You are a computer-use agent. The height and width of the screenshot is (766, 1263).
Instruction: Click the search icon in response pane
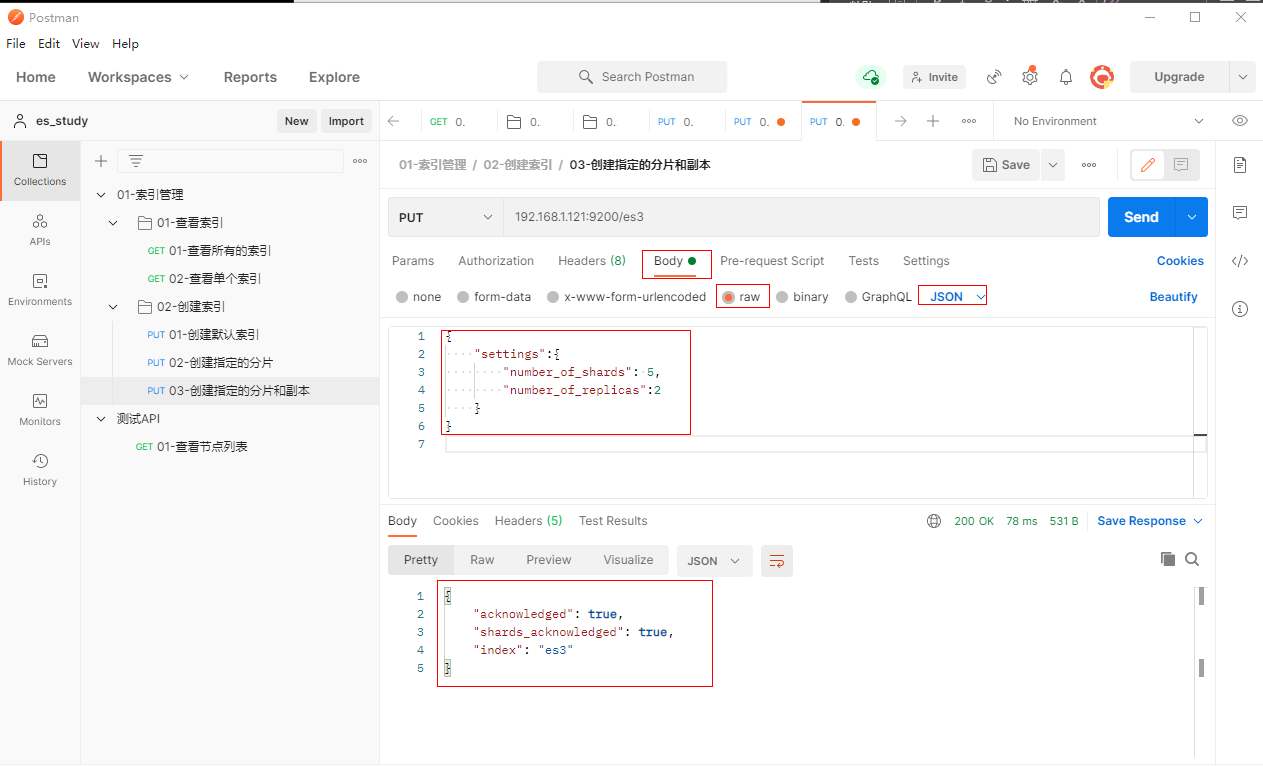[x=1192, y=560]
